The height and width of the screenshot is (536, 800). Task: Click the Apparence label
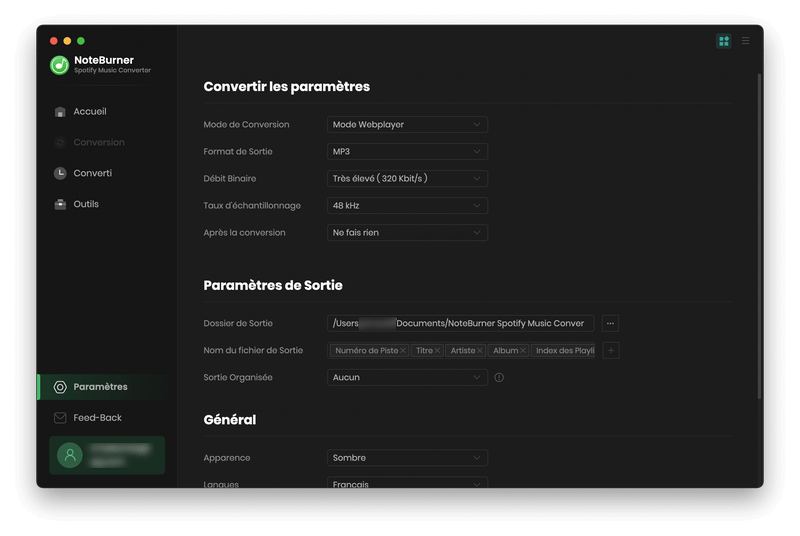pos(227,458)
